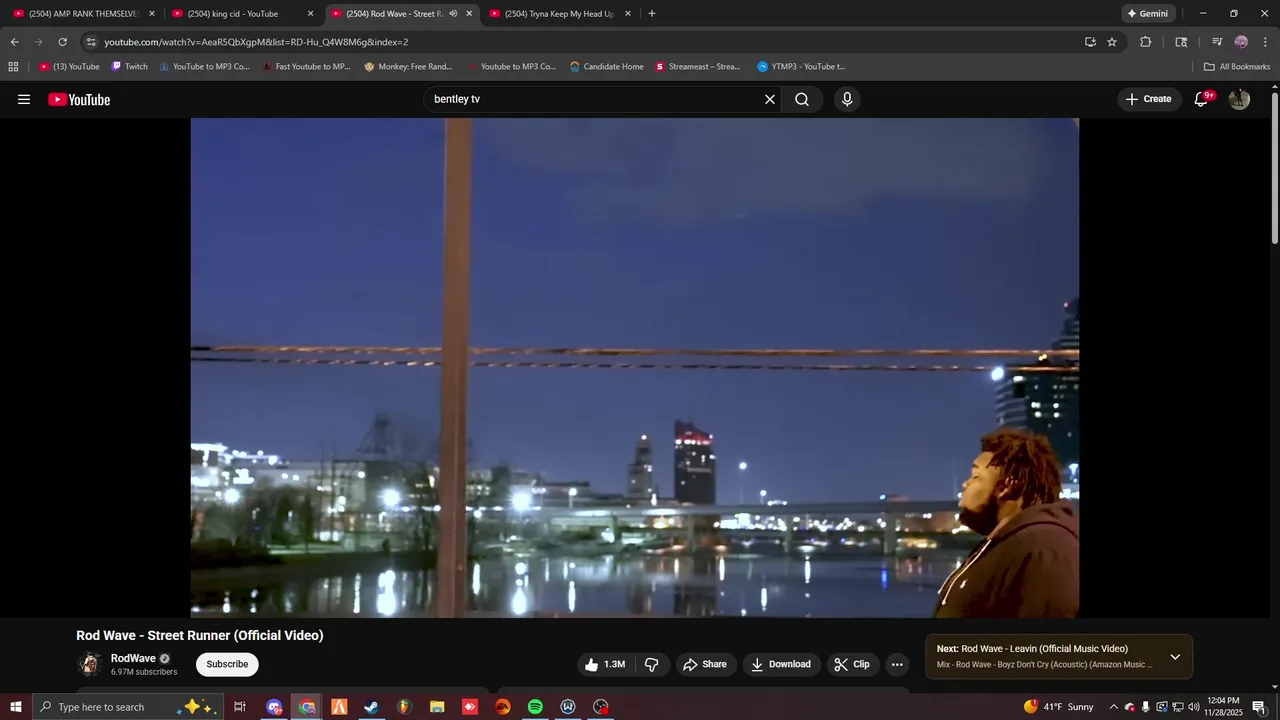Open the YouTube guide hamburger menu

pos(24,99)
